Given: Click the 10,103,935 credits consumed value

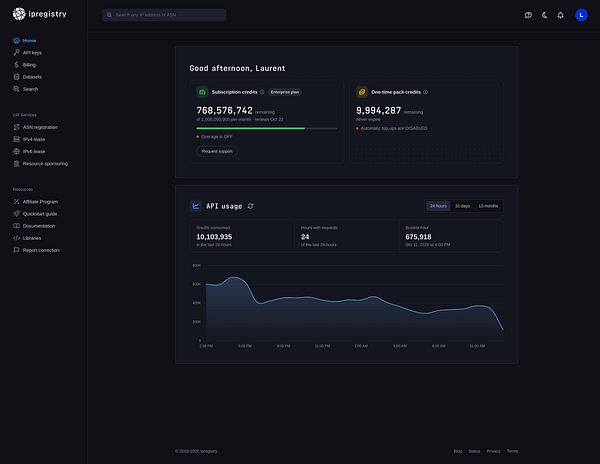Looking at the screenshot, I should 214,237.
